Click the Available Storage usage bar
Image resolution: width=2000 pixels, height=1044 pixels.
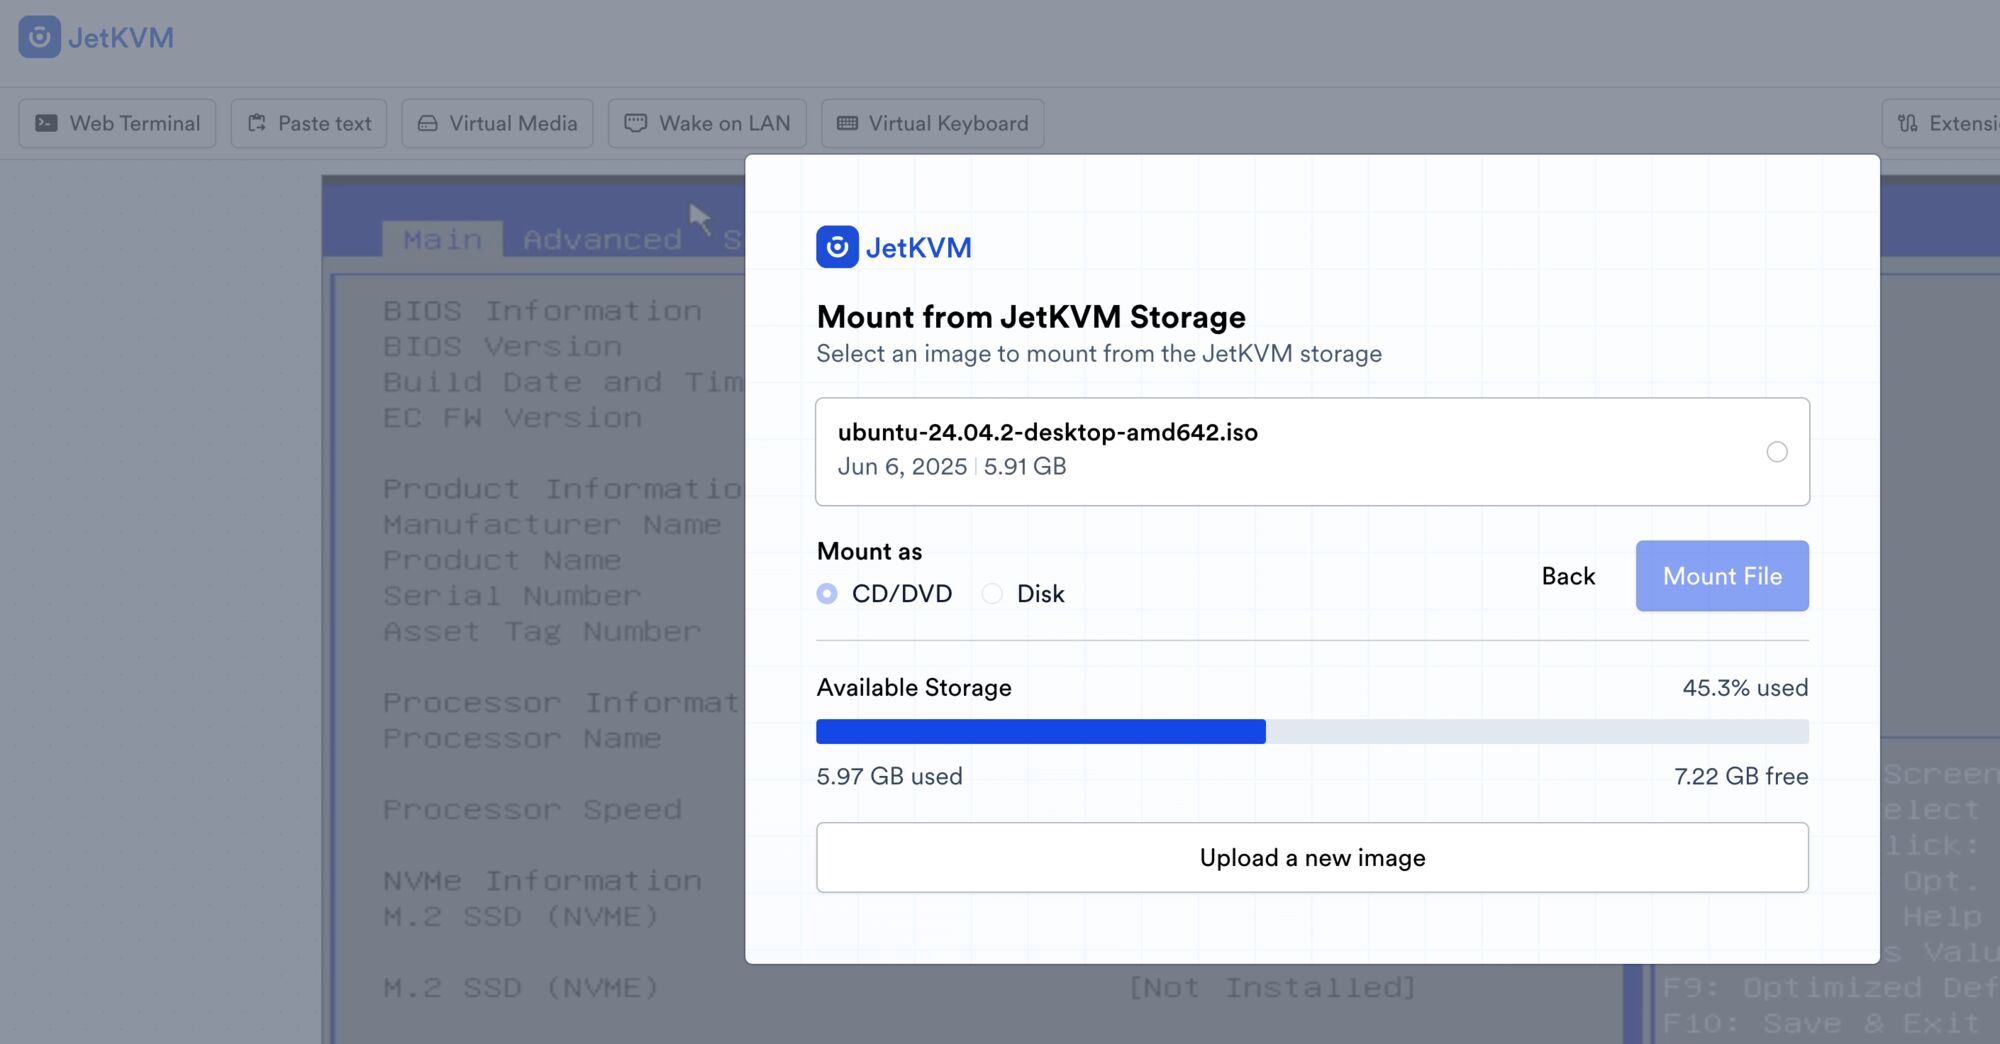click(1312, 731)
